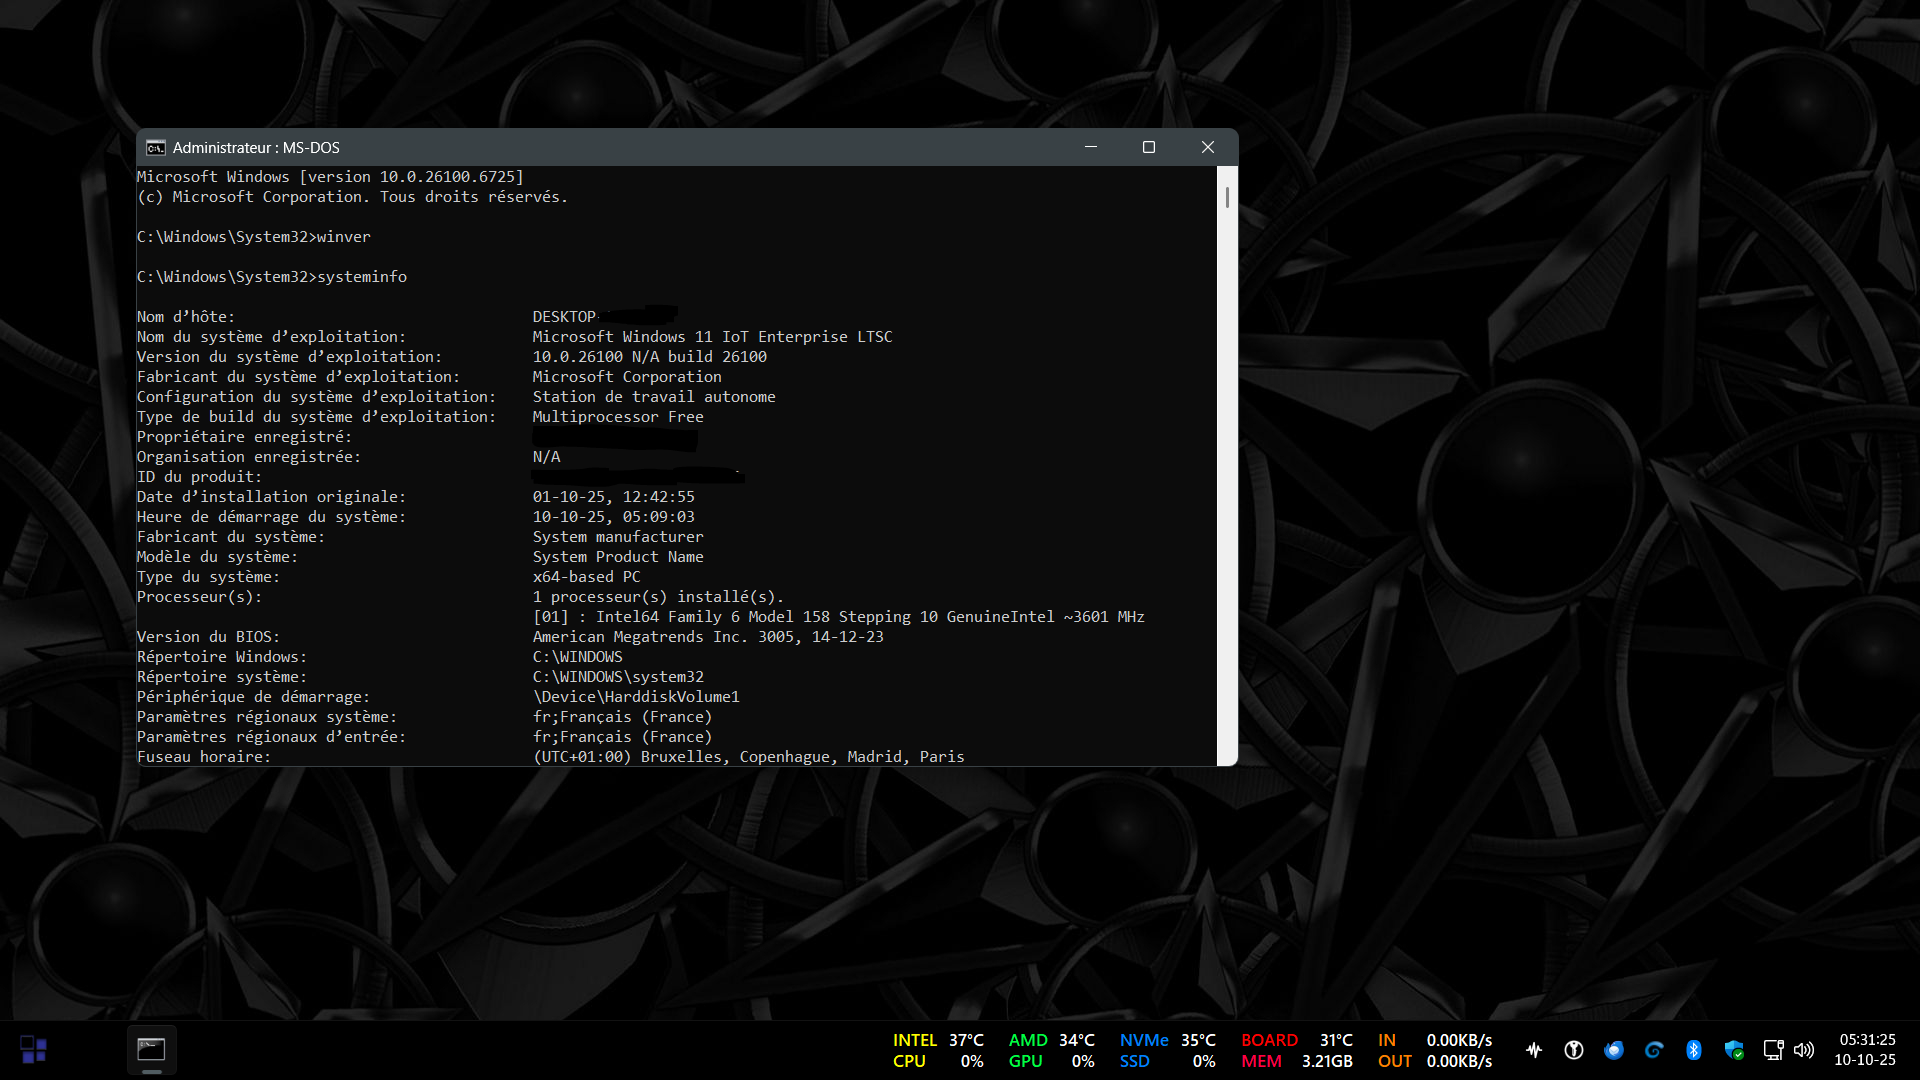Image resolution: width=1920 pixels, height=1080 pixels.
Task: Click the blue round bird tray icon
Action: pos(1613,1050)
